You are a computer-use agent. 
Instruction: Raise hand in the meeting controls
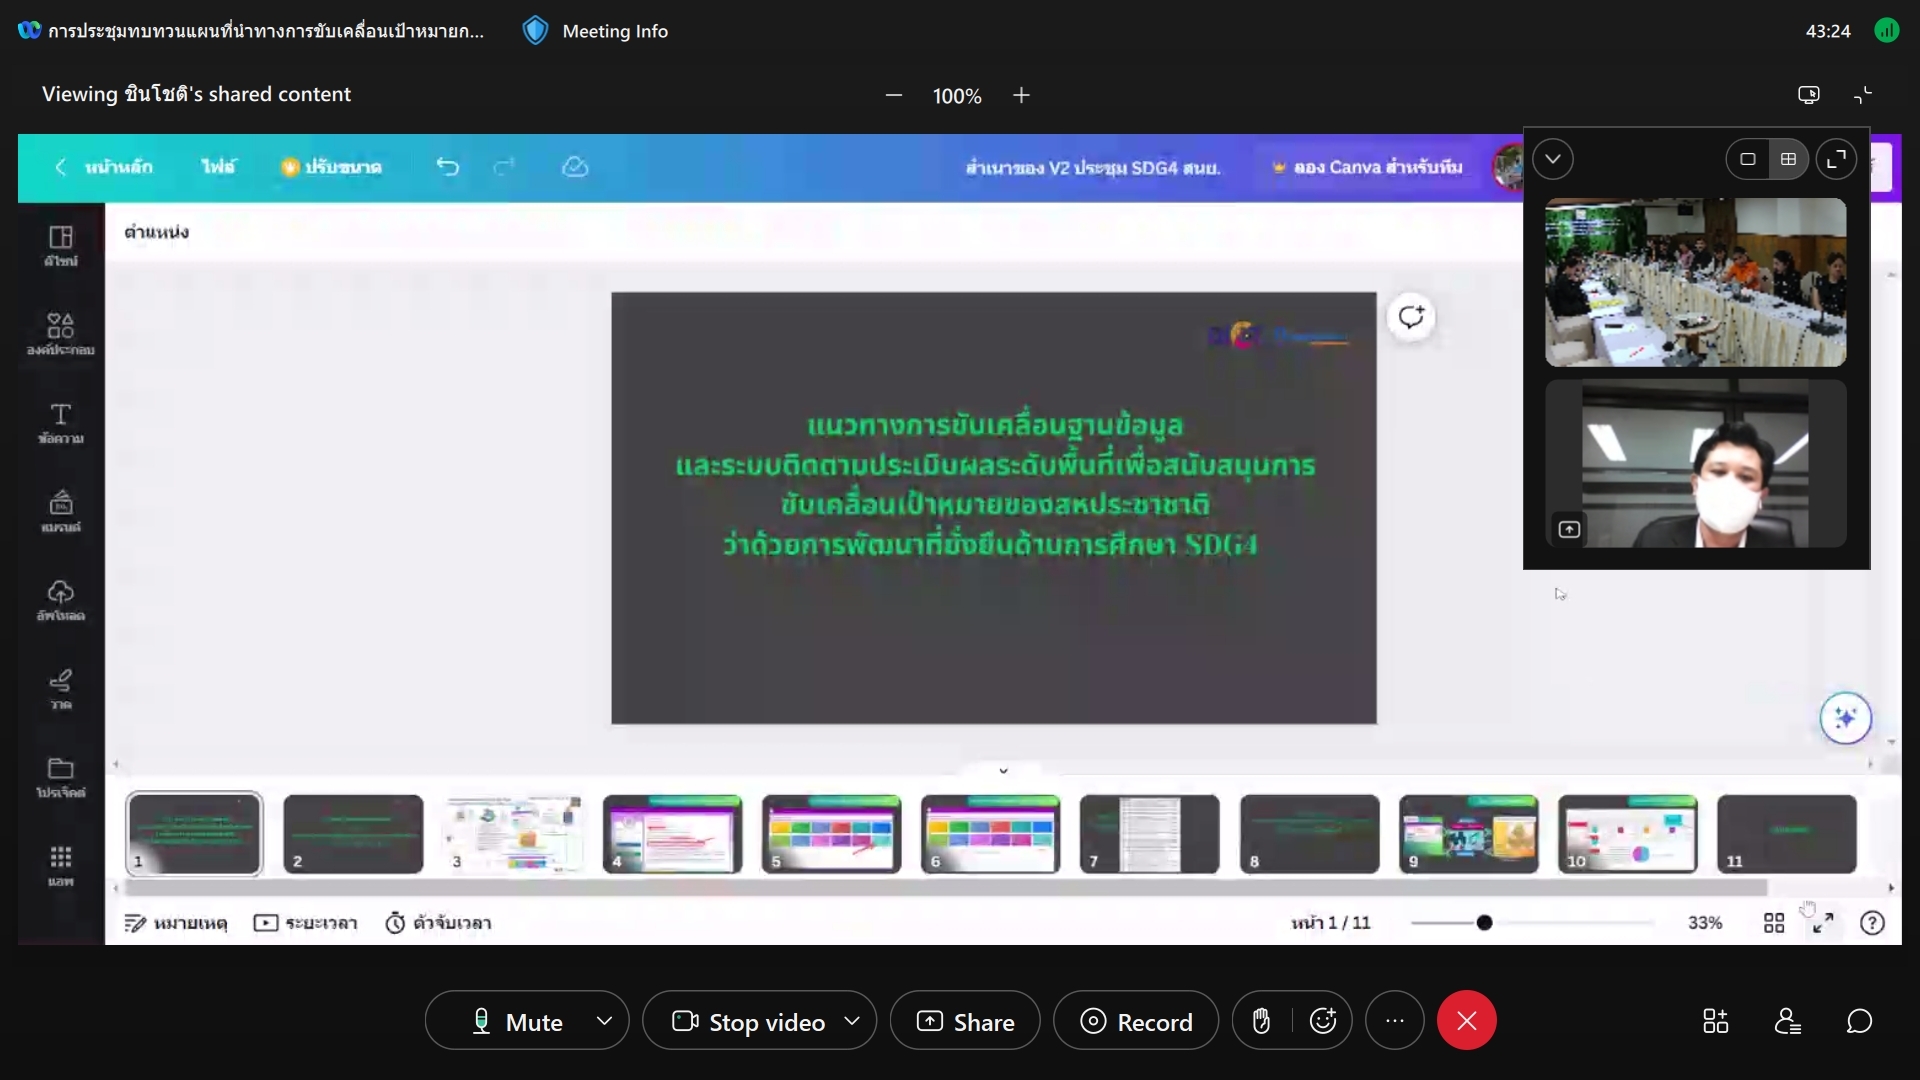(1261, 1021)
